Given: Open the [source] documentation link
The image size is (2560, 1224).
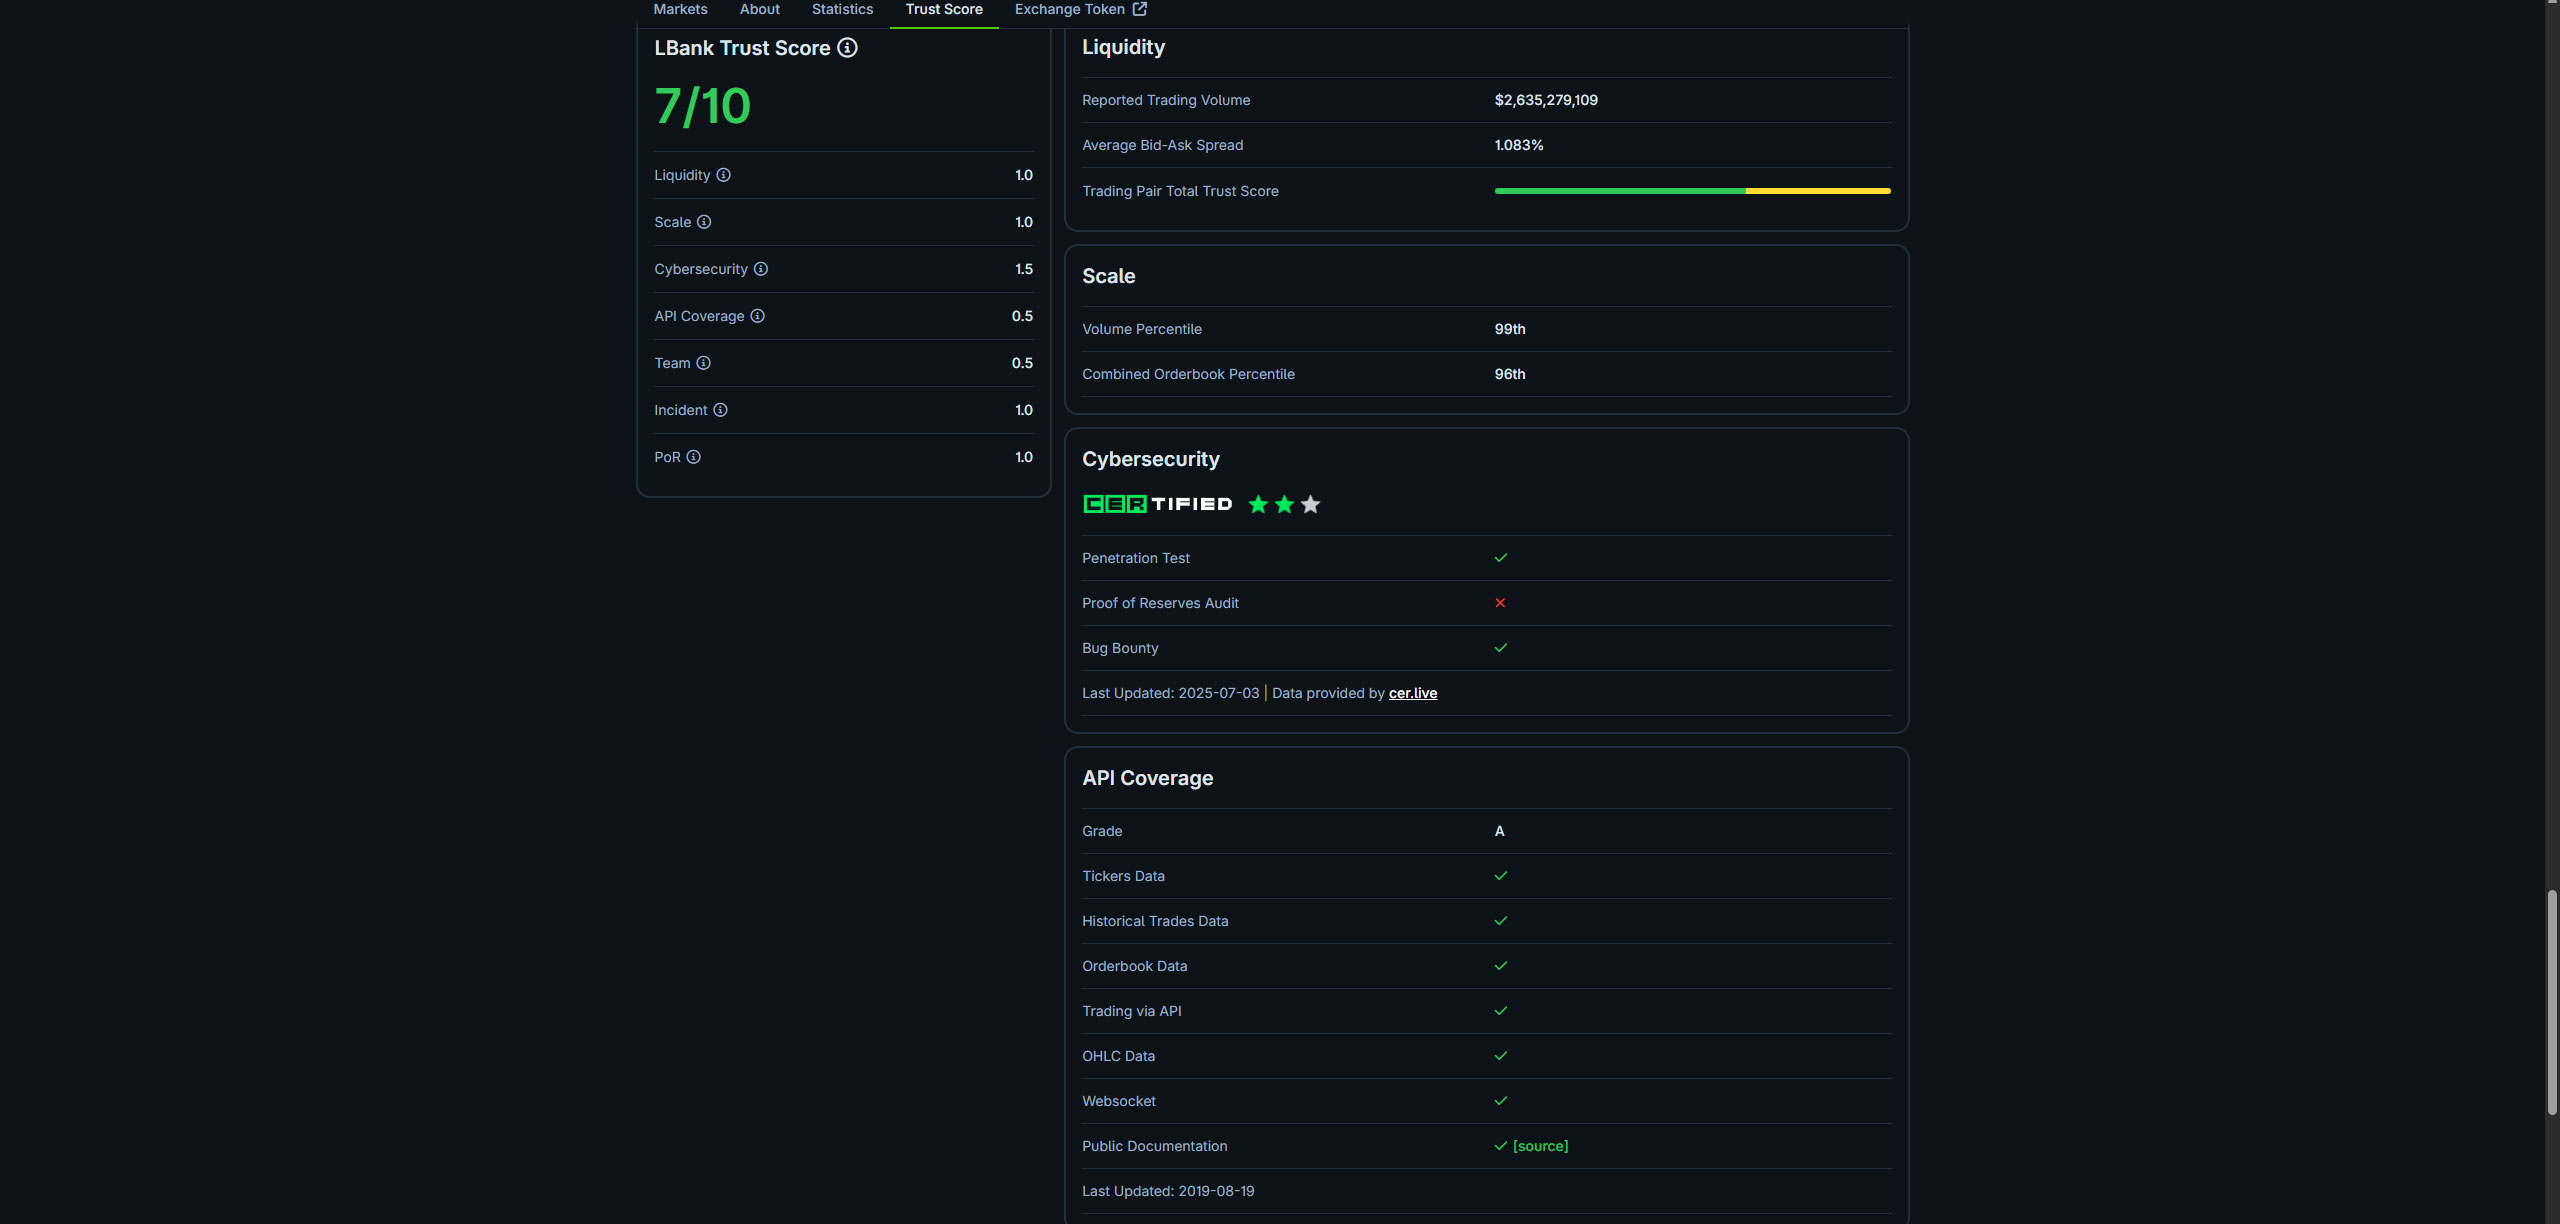Looking at the screenshot, I should coord(1541,1146).
